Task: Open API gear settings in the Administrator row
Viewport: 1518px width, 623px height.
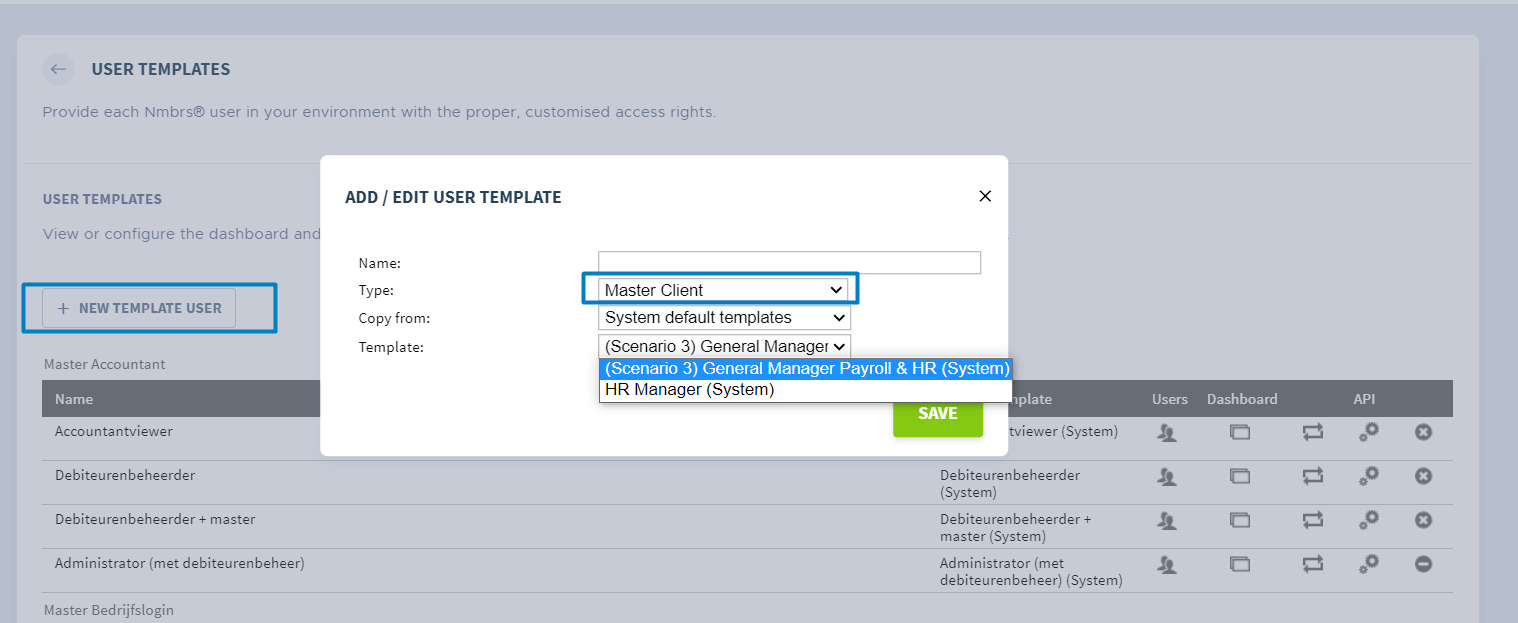Action: [x=1369, y=564]
